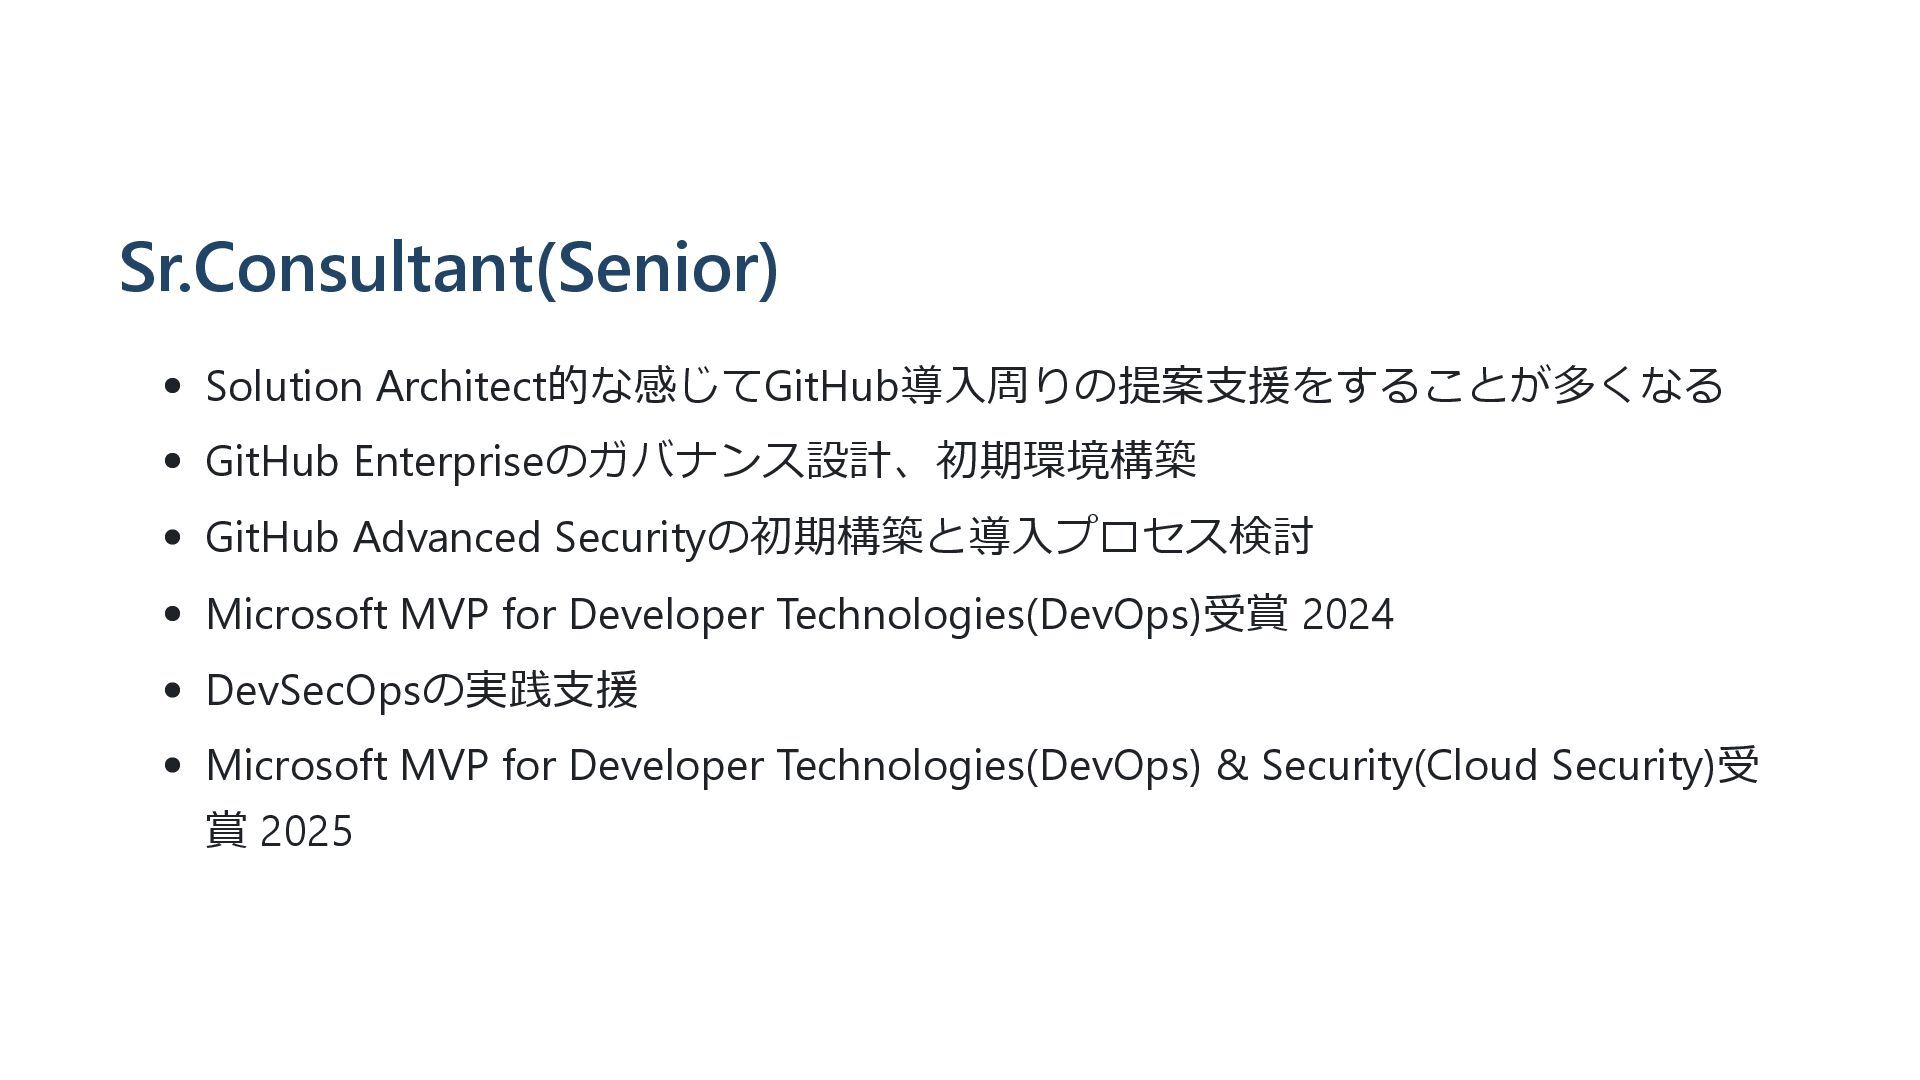Select the GitHub Advanced Security bullet text
Viewport: 1920px width, 1080px height.
(x=759, y=537)
